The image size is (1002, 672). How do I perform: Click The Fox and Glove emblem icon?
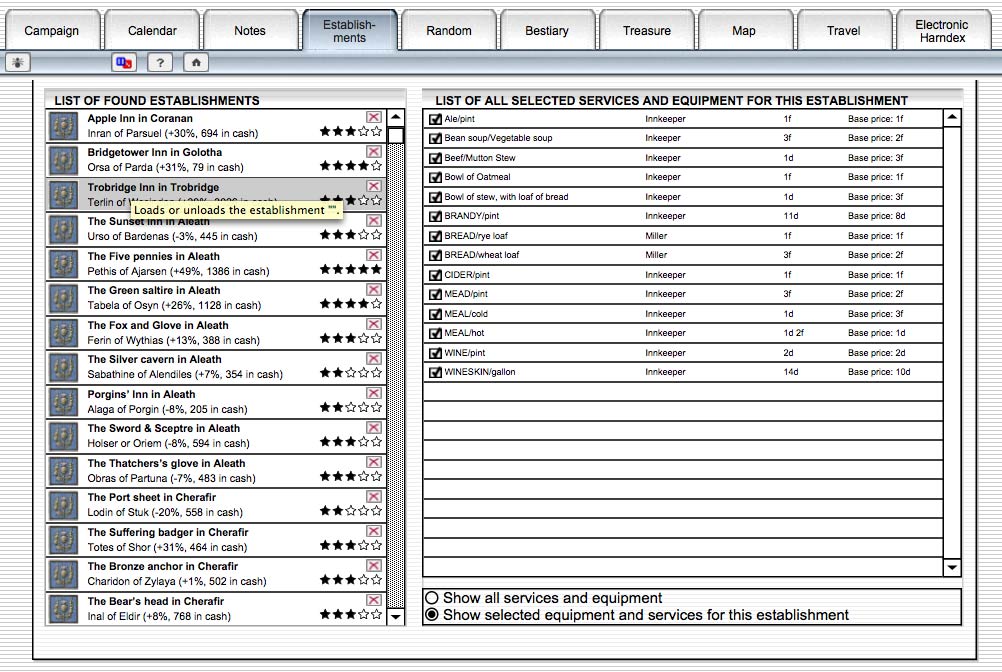[63, 333]
